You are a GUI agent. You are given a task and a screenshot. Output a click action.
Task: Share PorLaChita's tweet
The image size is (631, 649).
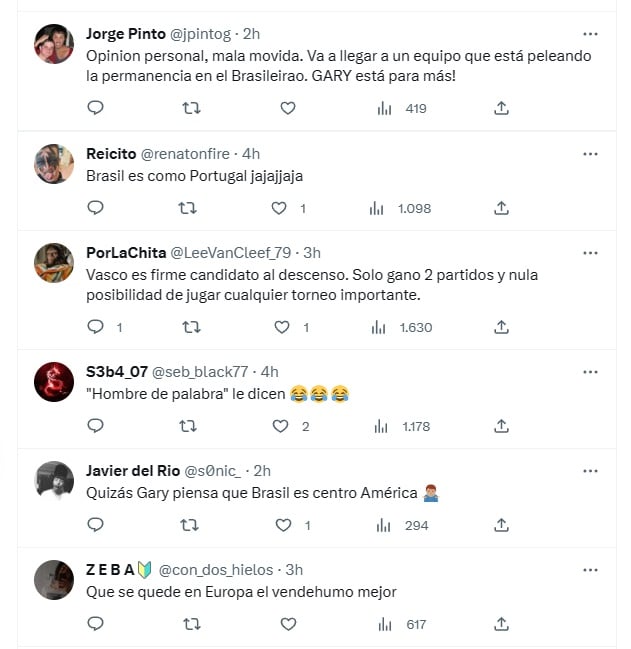pyautogui.click(x=502, y=327)
